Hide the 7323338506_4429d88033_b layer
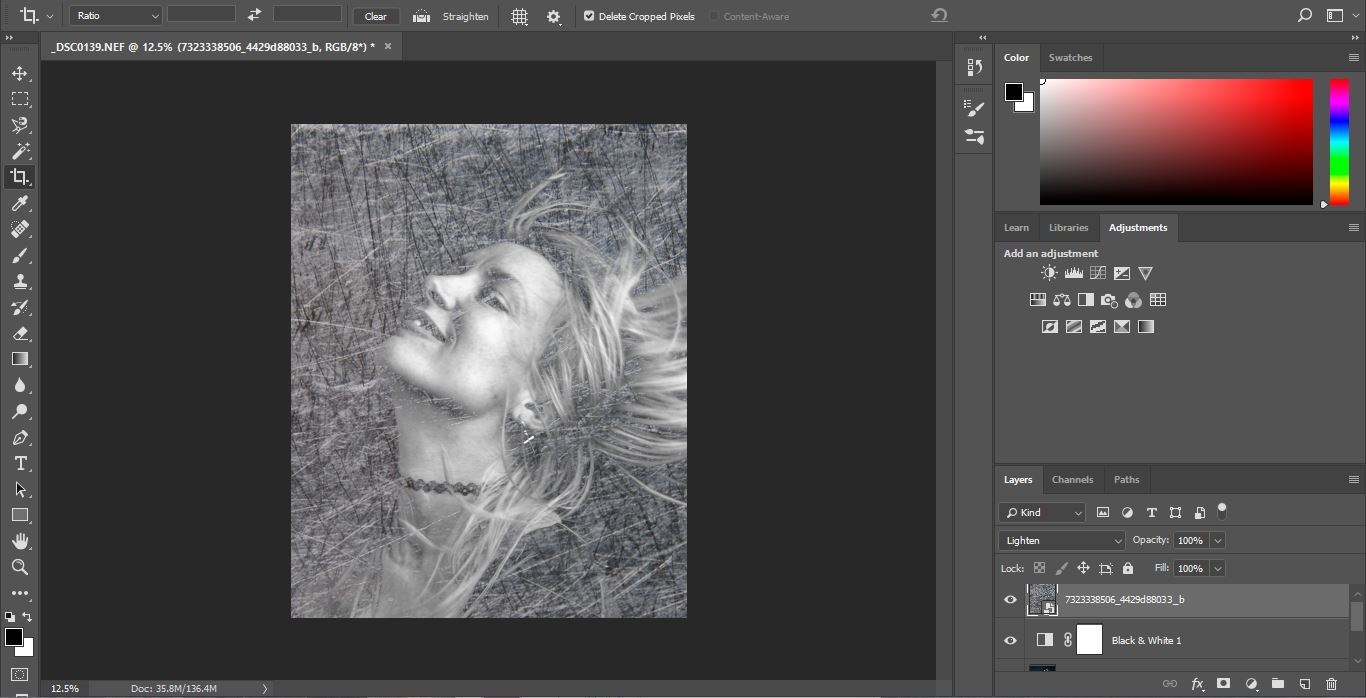The height and width of the screenshot is (698, 1366). click(1010, 600)
